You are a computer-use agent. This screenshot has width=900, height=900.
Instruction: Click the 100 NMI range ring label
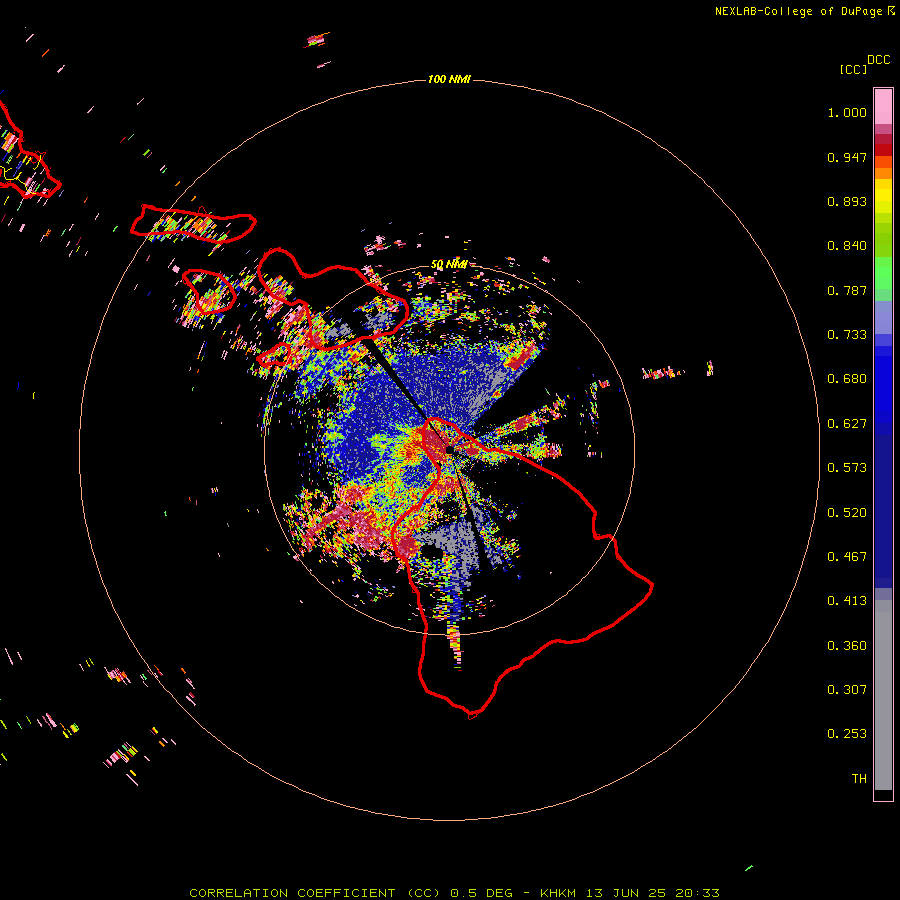click(449, 79)
